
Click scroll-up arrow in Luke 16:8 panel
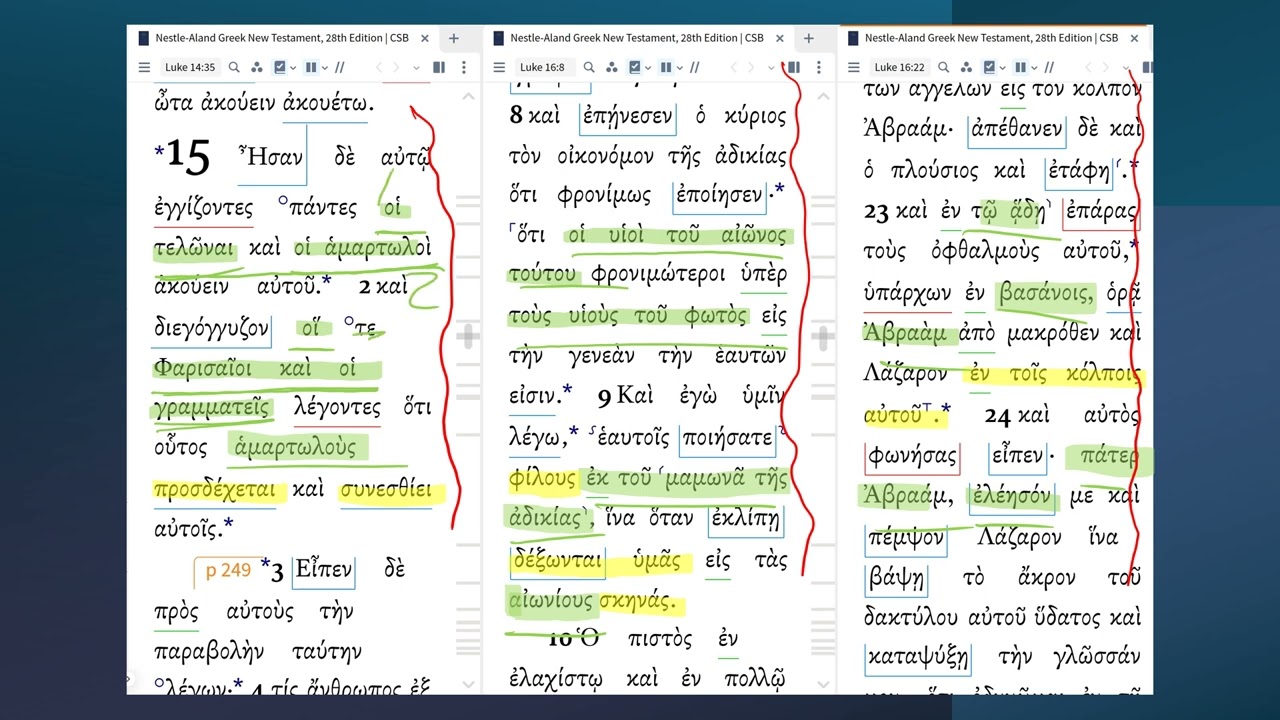823,97
